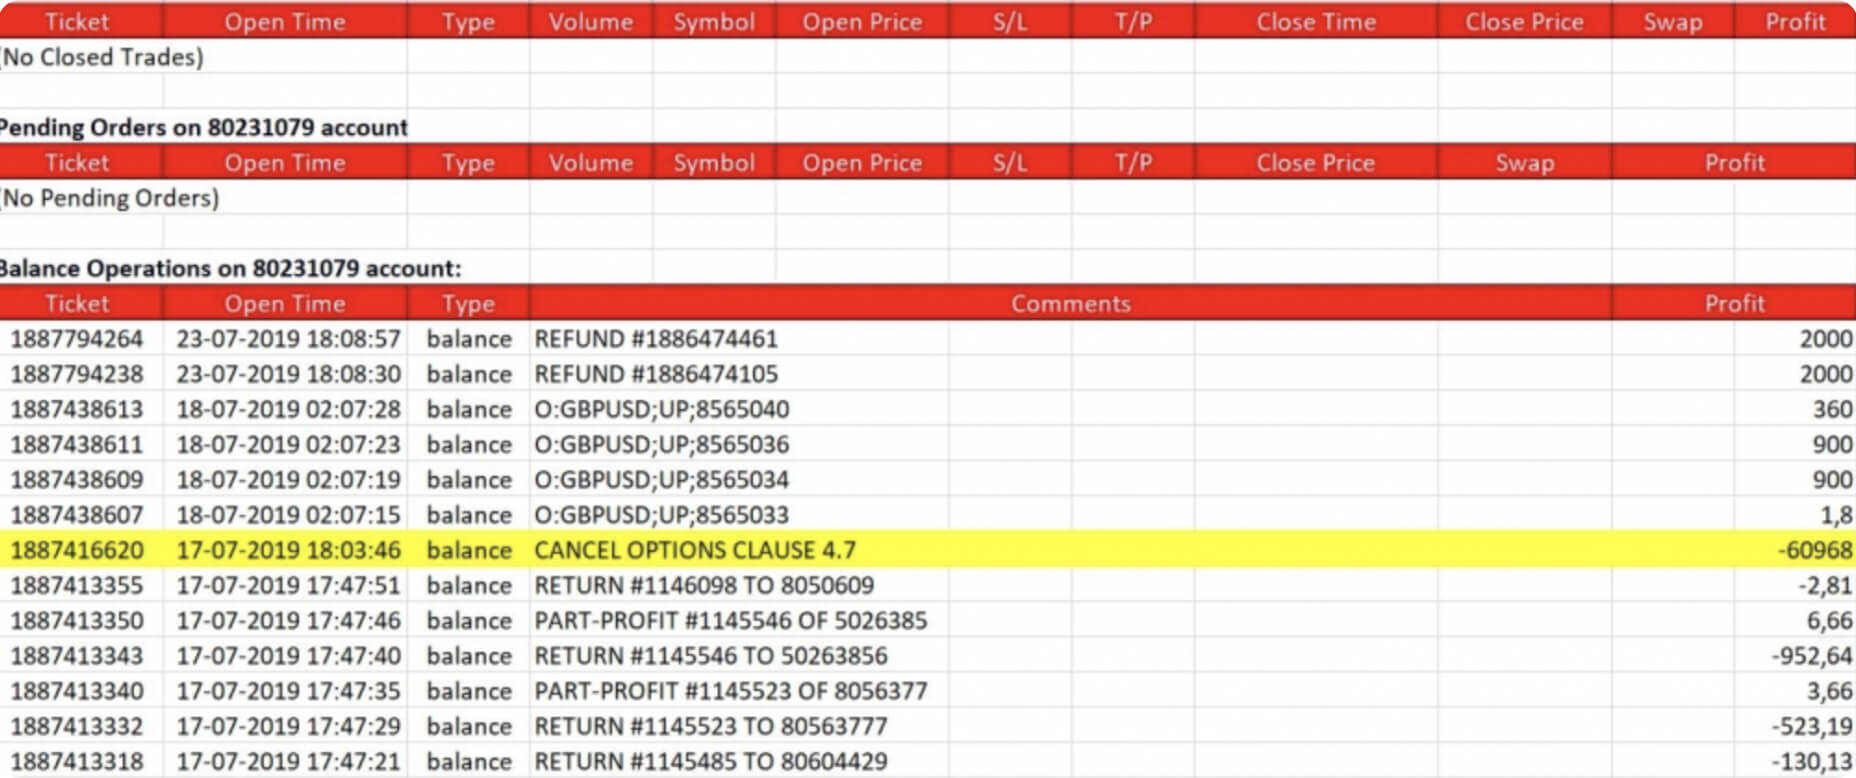Screen dimensions: 1856x778
Task: Click comment 'REFUND #1886474105'
Action: click(656, 374)
